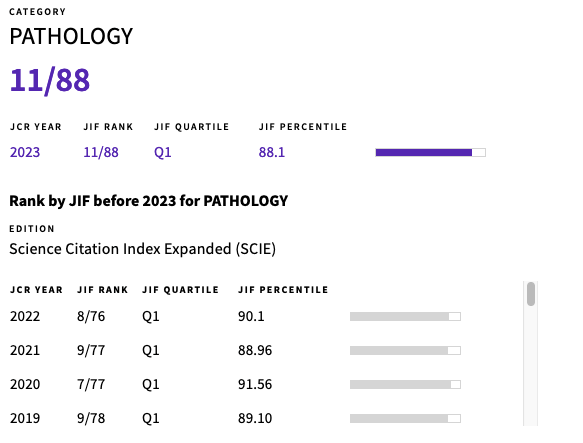Click the scrollbar thumb of rank history table
The image size is (583, 443).
531,294
